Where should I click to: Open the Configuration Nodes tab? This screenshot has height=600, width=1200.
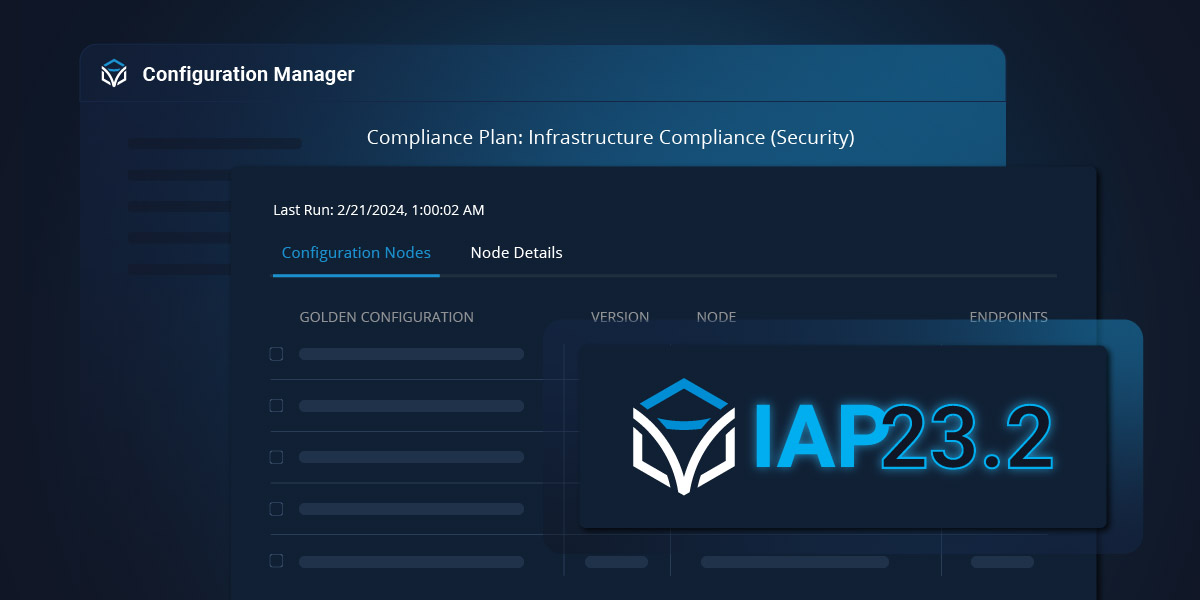tap(356, 253)
